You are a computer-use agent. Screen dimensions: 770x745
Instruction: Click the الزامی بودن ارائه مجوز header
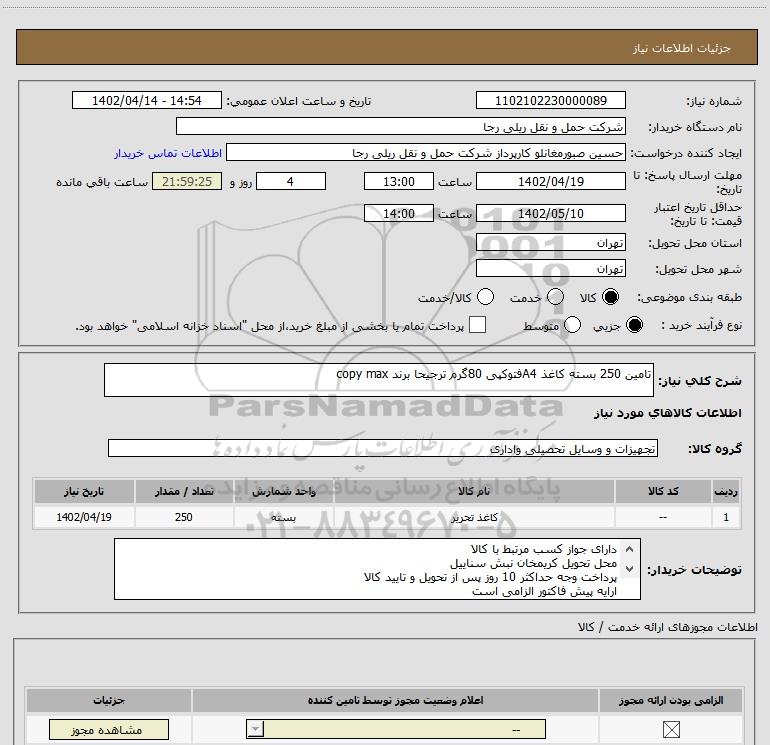click(x=671, y=700)
